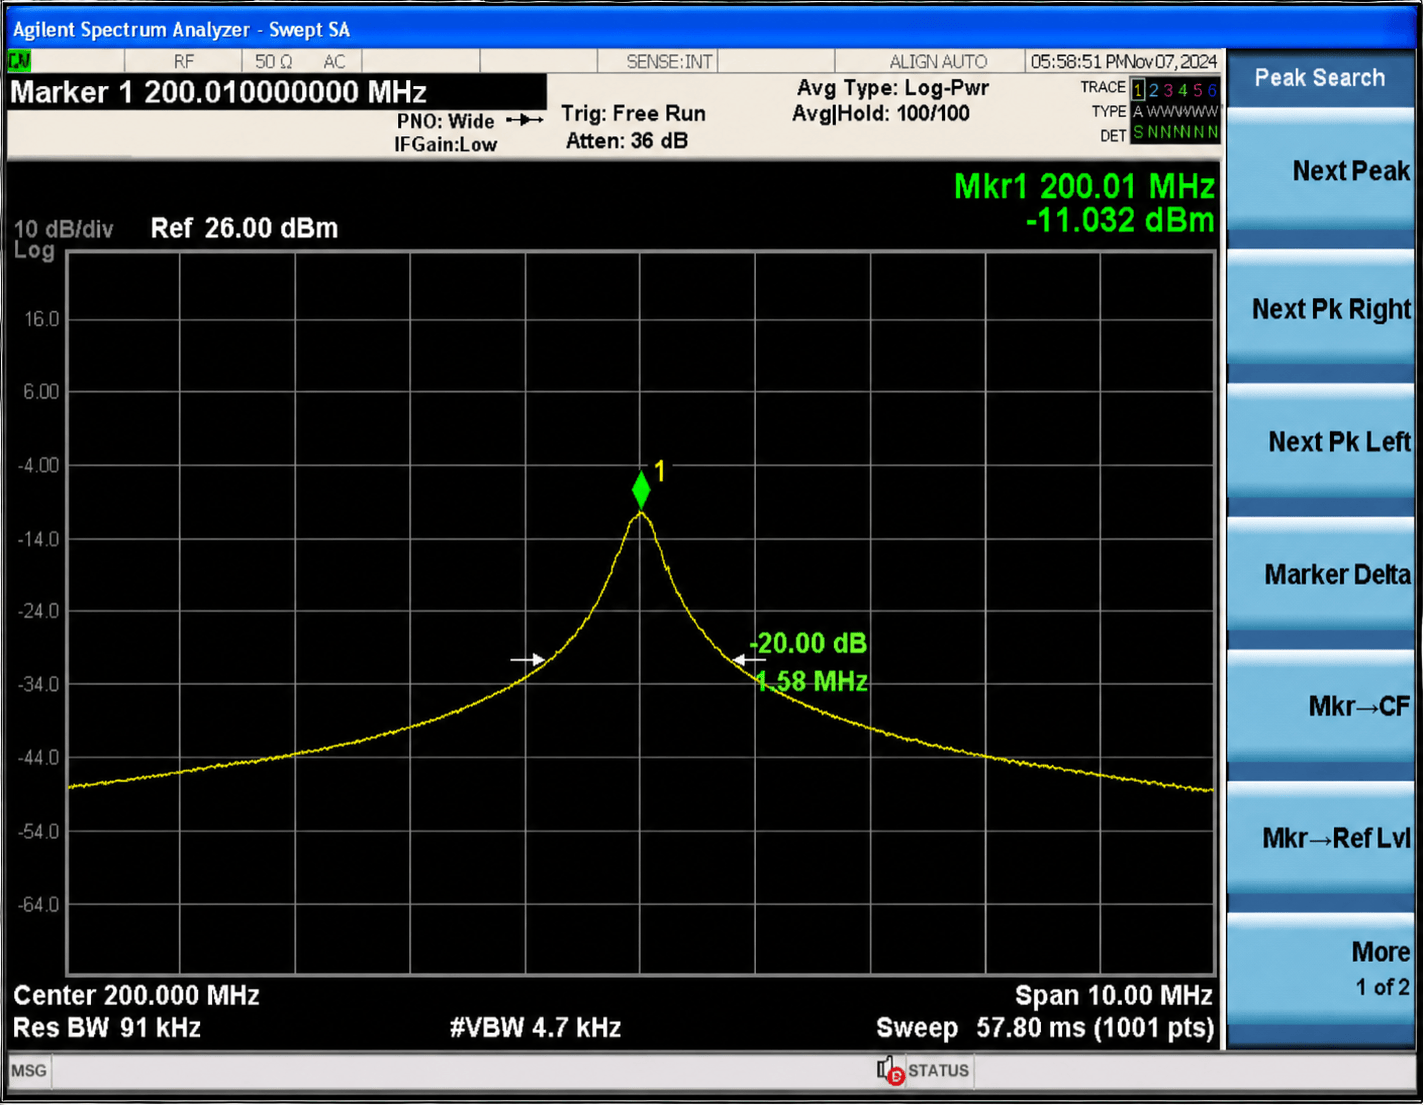Select trace number 1 in the TRACE row

click(1138, 89)
